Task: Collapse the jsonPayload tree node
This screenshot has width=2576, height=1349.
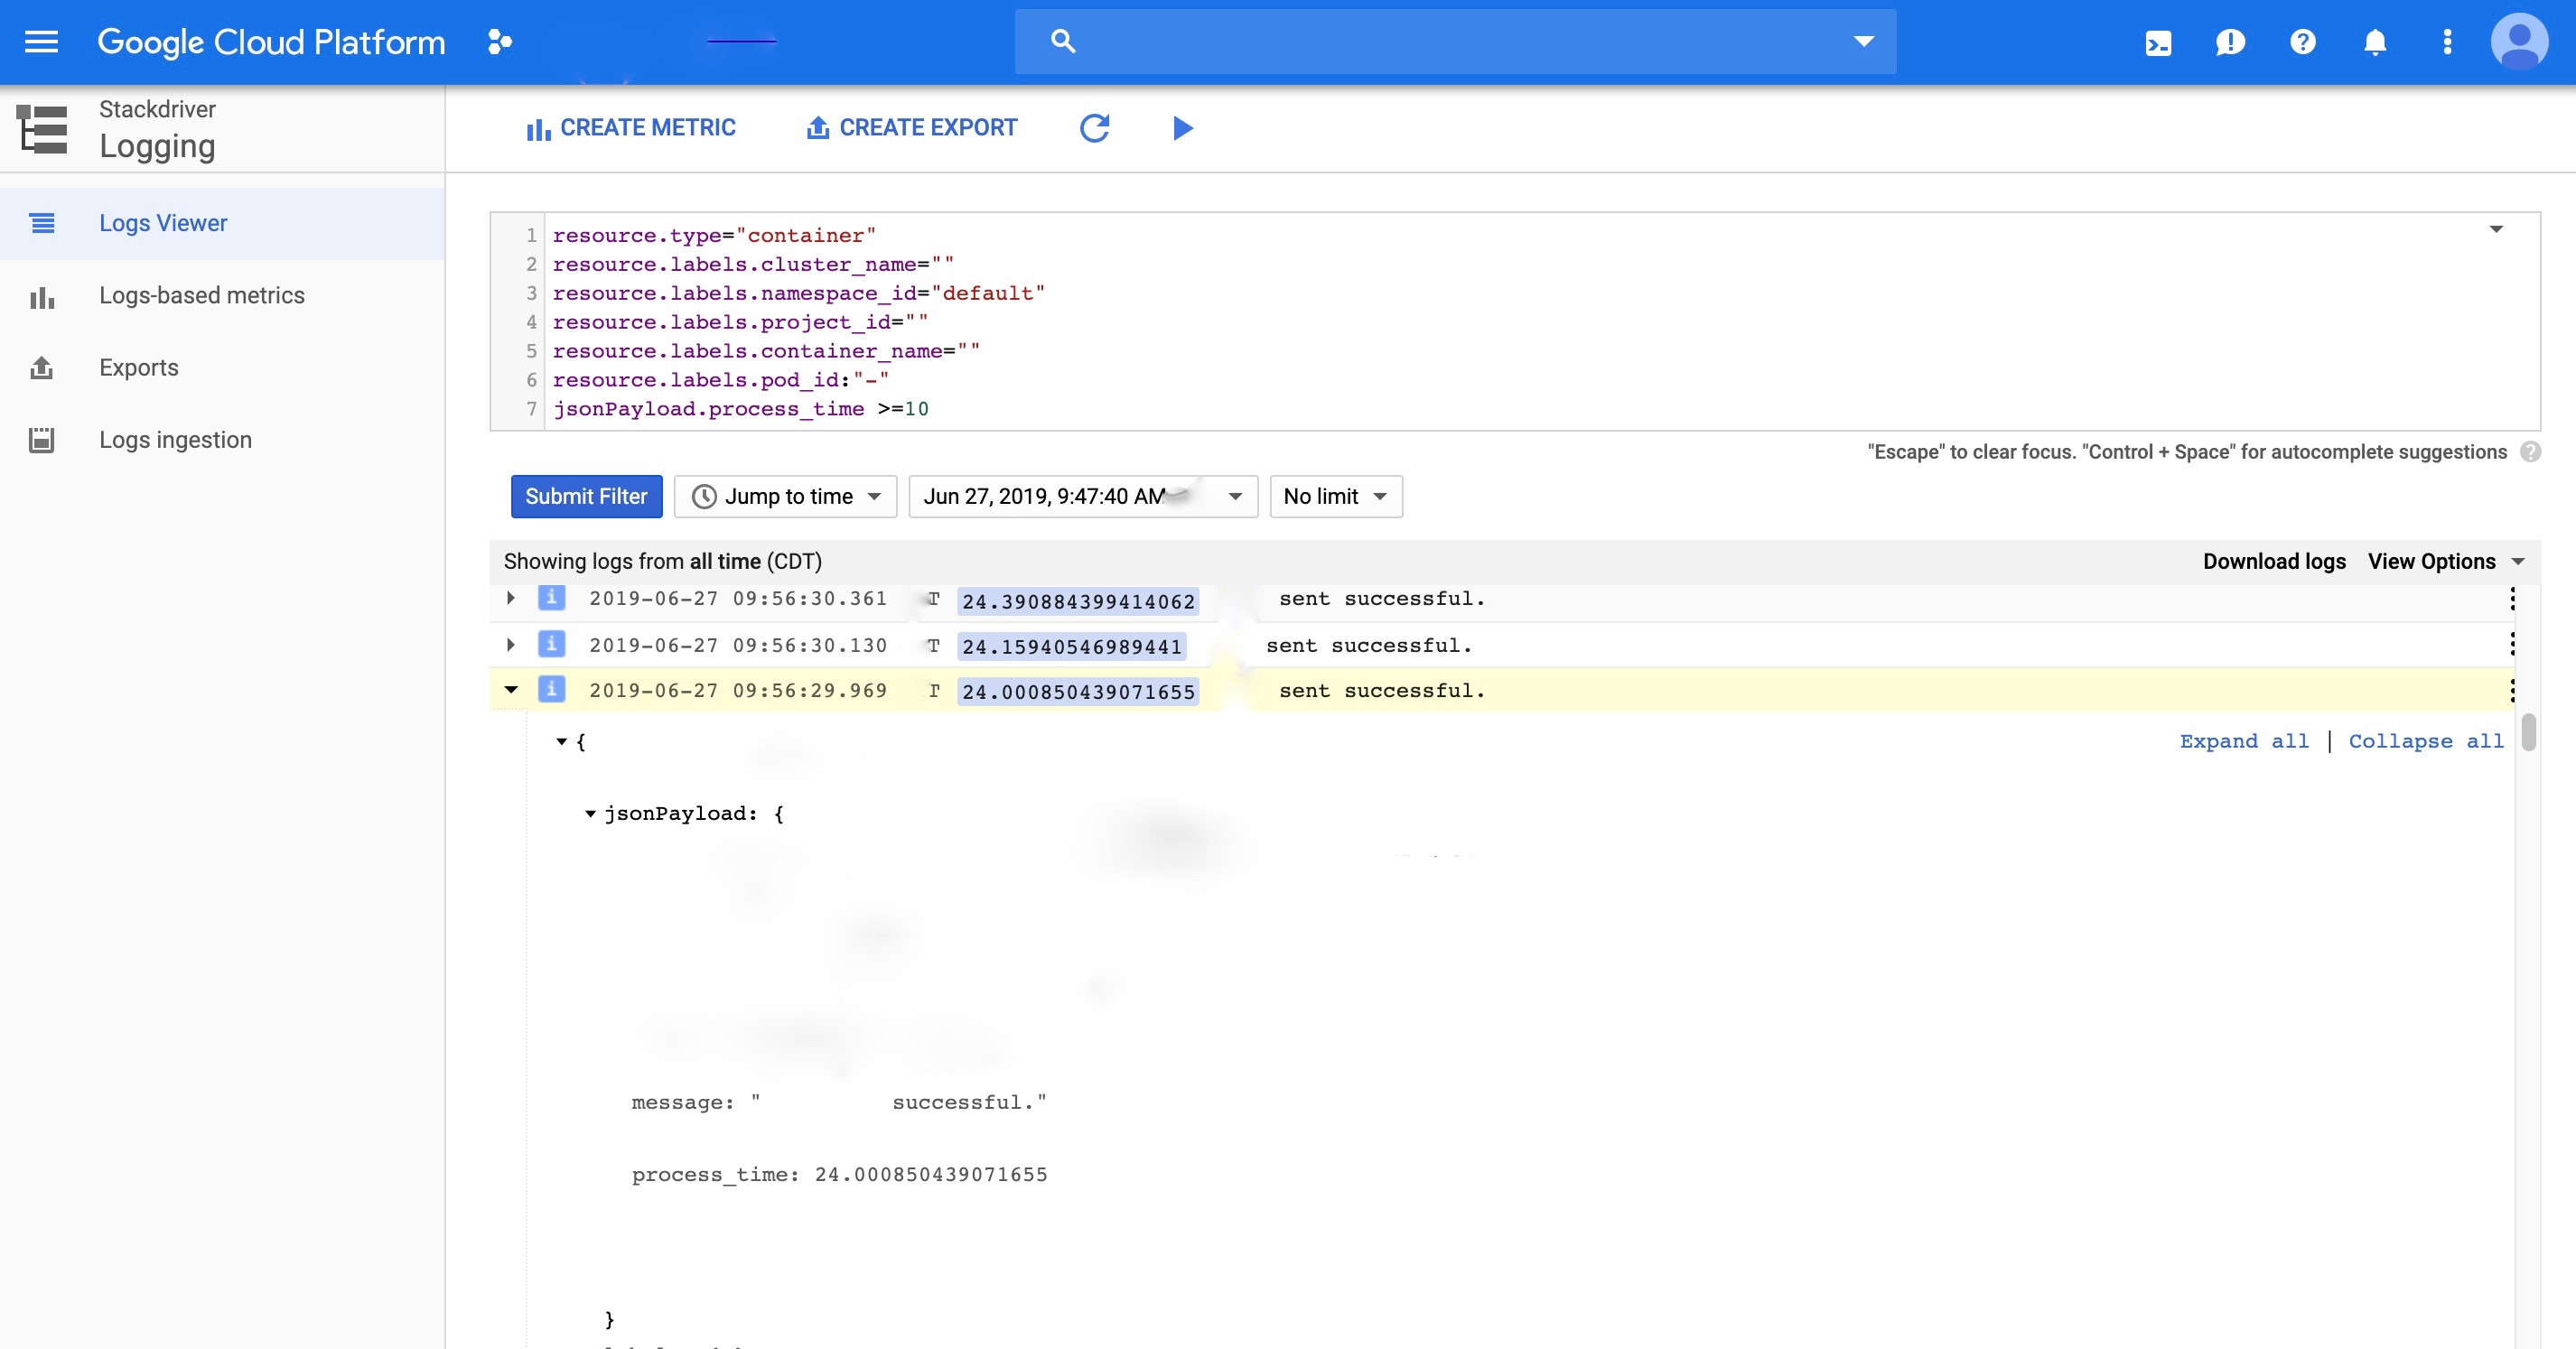Action: tap(590, 814)
